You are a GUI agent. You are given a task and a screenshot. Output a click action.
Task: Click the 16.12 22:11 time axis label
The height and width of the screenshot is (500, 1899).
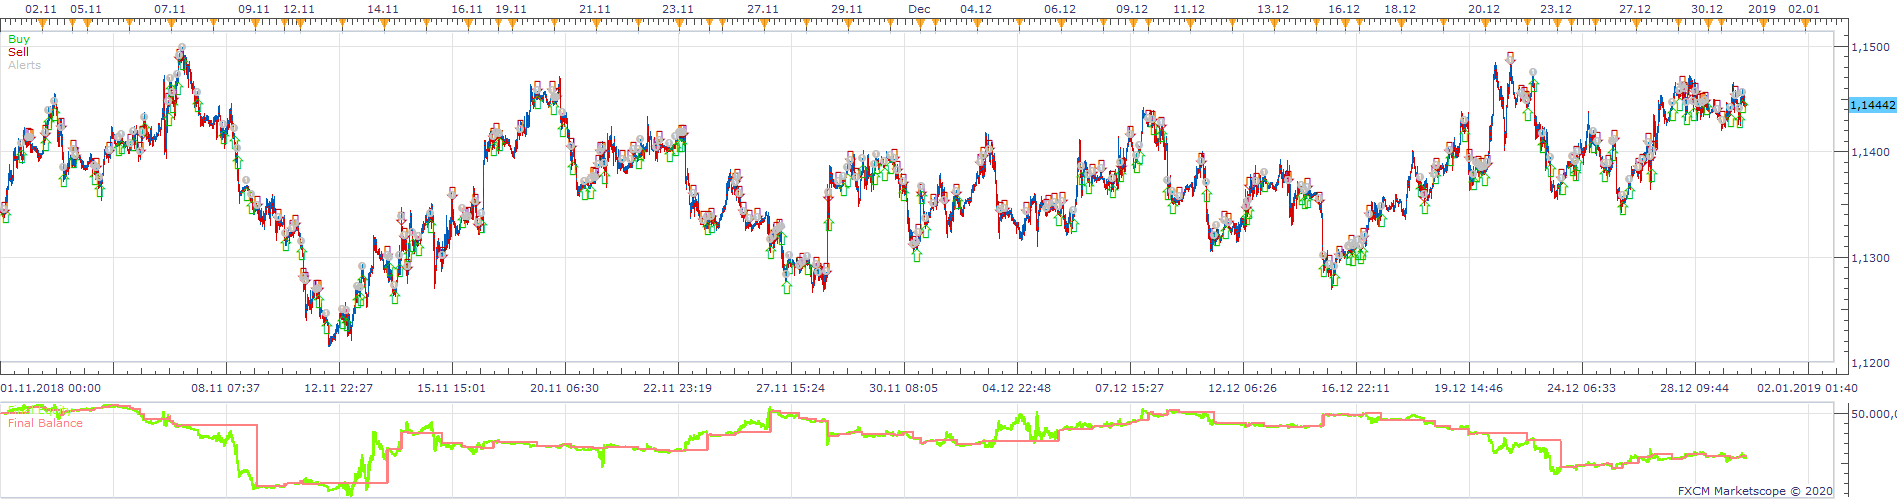tap(1355, 388)
